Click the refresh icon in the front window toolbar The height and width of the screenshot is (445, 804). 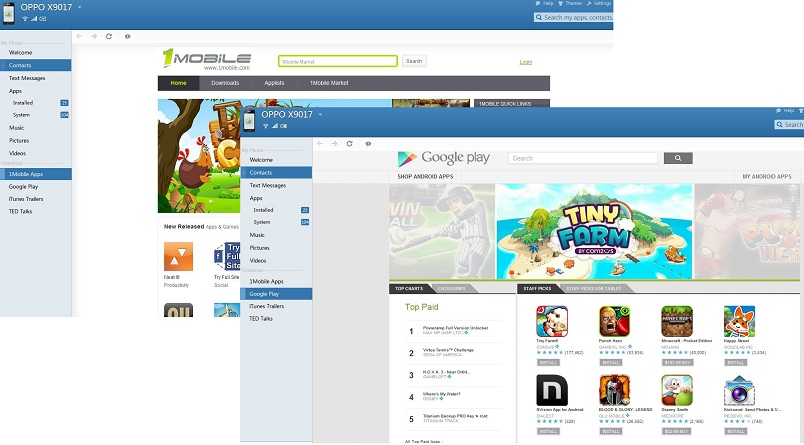click(350, 144)
